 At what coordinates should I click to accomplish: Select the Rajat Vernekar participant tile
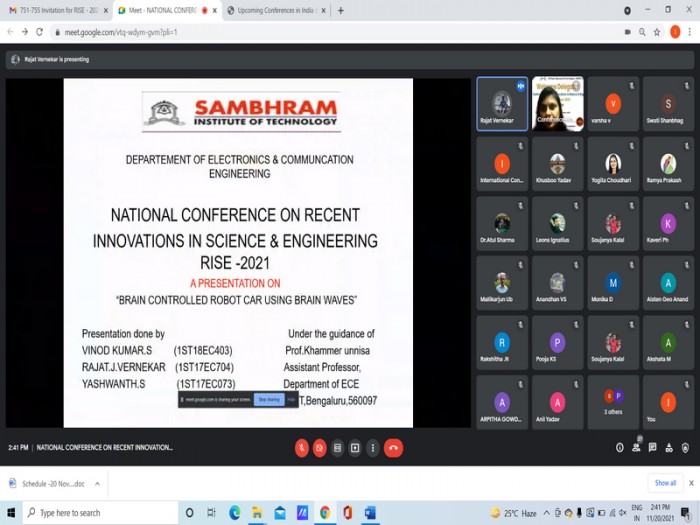click(502, 104)
